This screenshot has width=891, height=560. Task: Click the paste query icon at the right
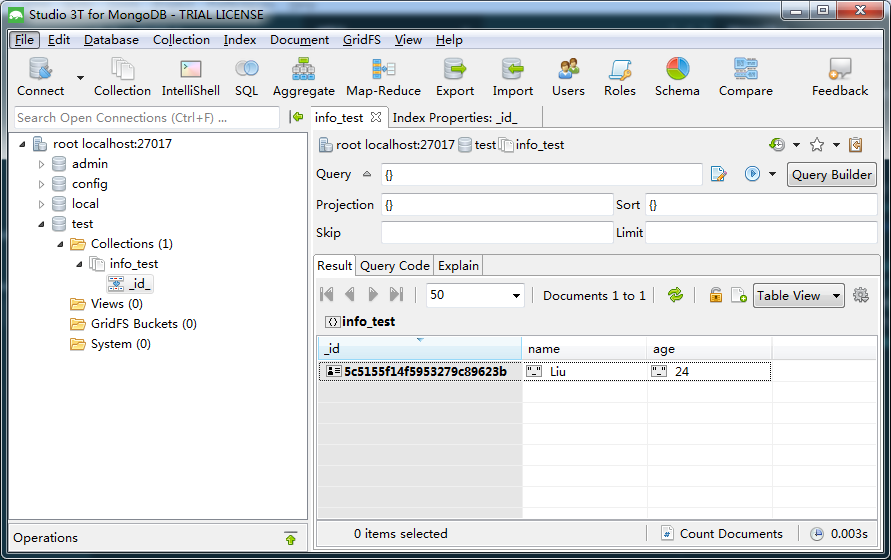point(855,144)
